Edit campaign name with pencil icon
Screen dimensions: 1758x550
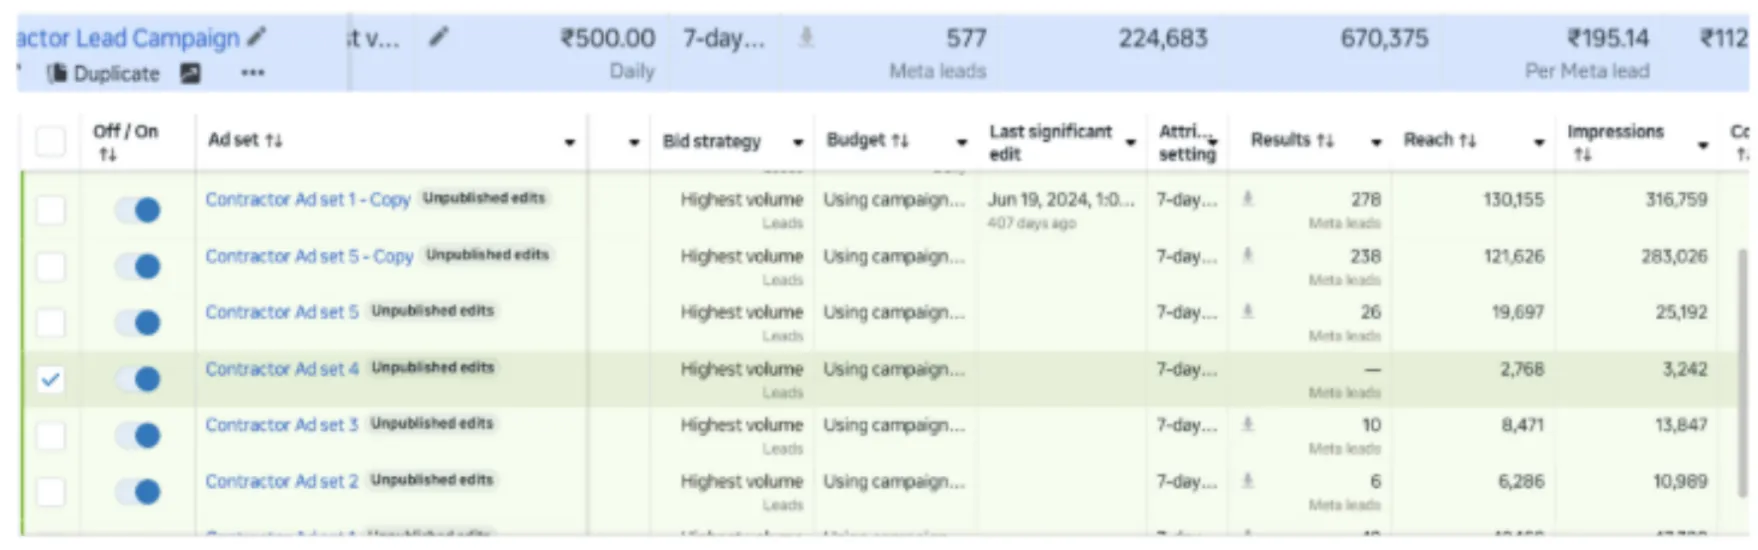click(257, 38)
